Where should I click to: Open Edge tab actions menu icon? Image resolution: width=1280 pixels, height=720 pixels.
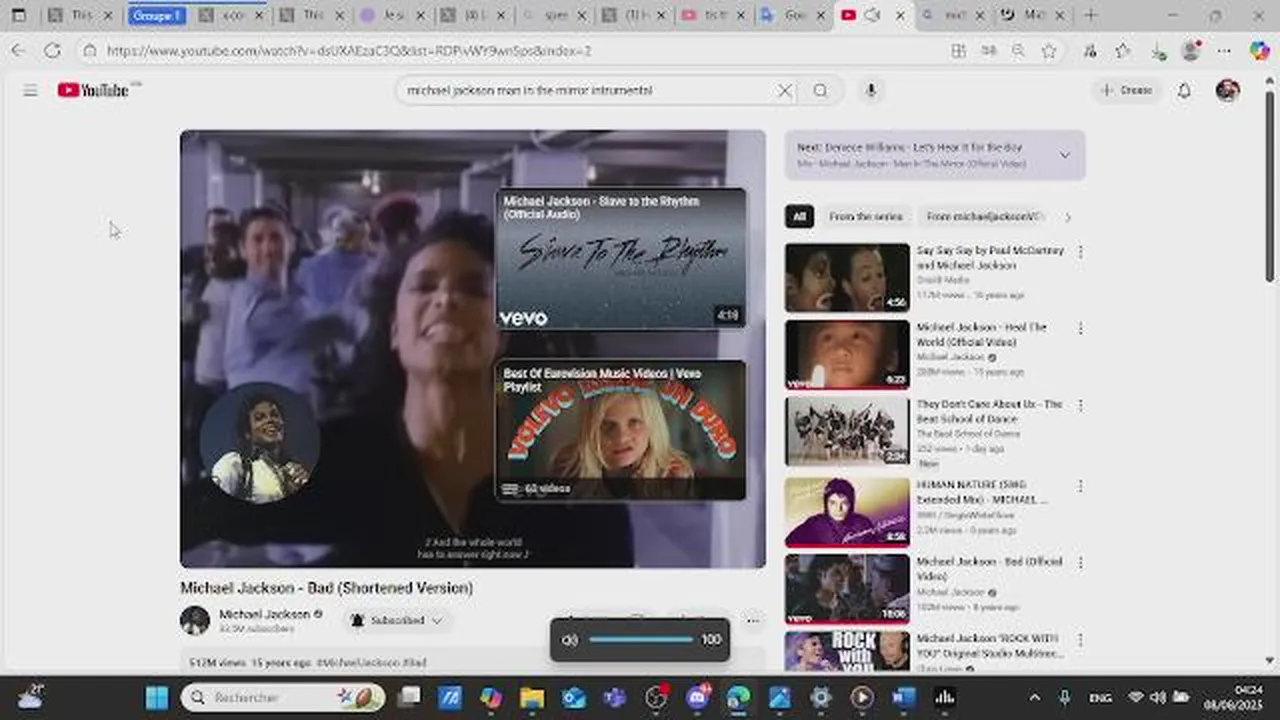coord(18,15)
